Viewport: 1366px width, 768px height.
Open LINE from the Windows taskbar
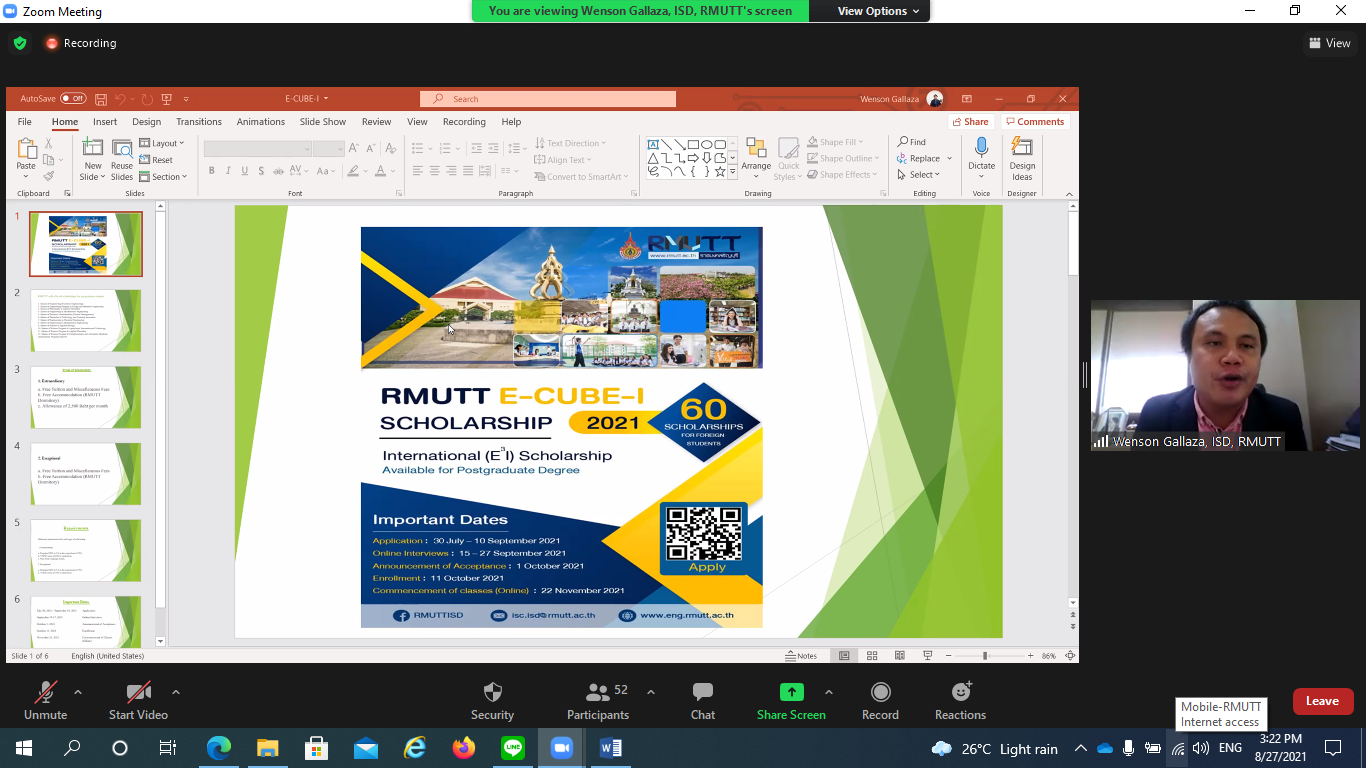[x=513, y=748]
